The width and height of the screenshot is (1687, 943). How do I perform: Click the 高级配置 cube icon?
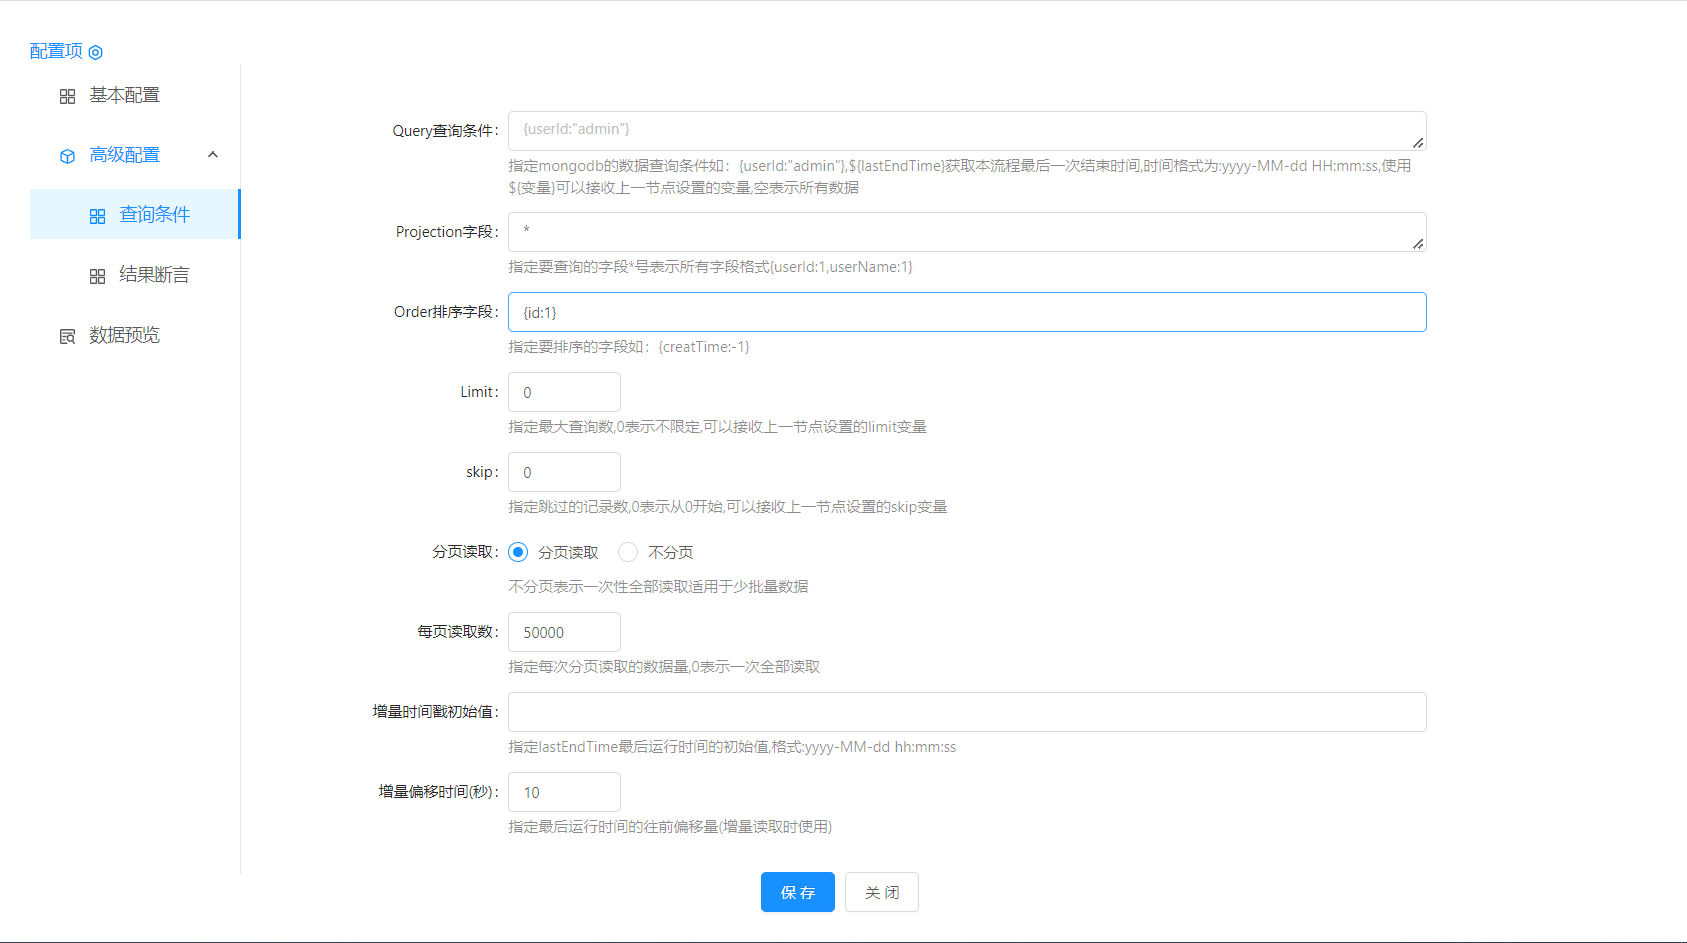click(67, 156)
